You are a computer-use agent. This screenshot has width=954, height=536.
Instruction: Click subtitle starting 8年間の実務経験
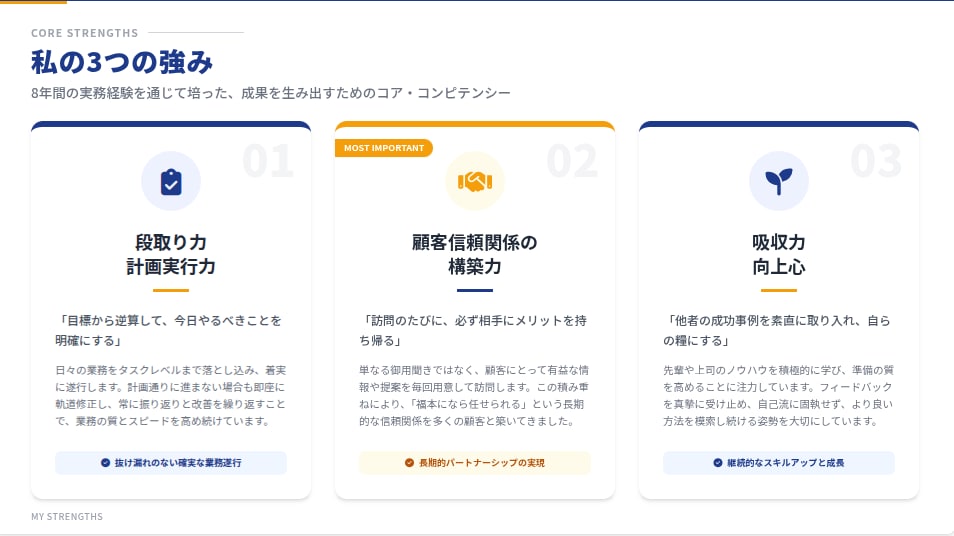(x=271, y=93)
